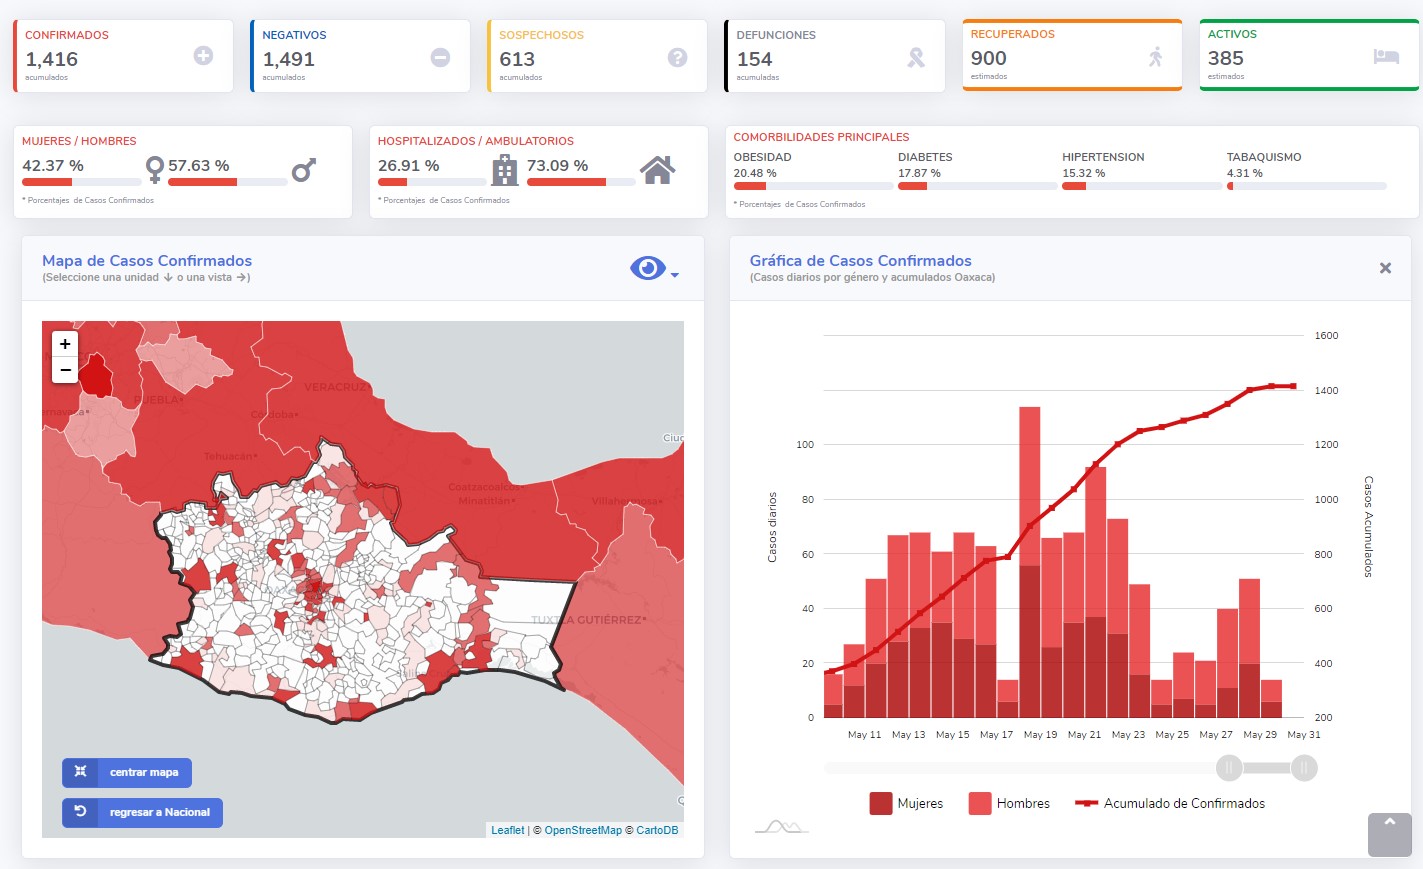Click left handle of chart date slider

(x=1229, y=768)
